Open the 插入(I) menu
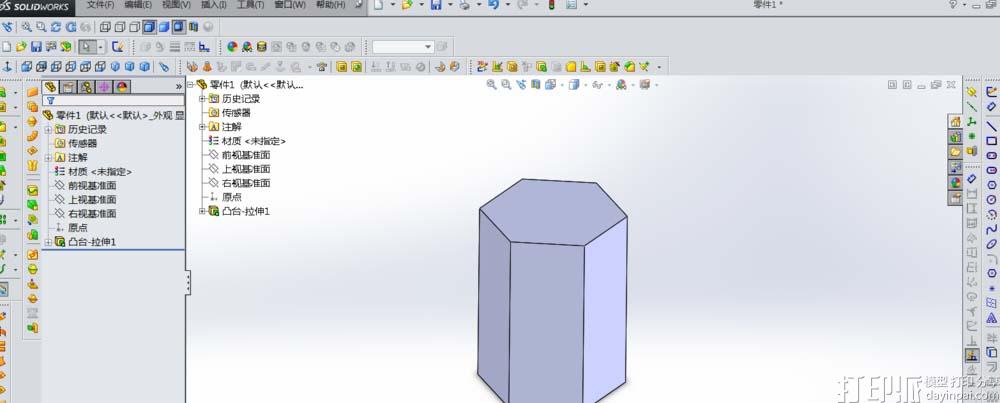Screen dimensions: 1000x403 214,4
